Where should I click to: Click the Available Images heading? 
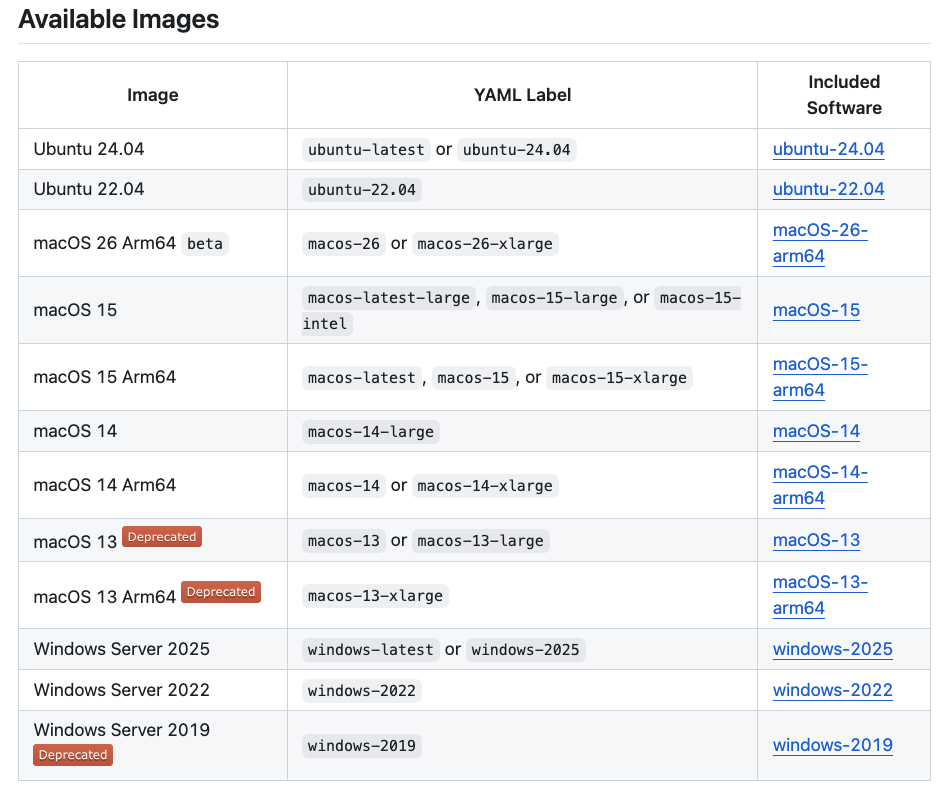click(119, 19)
